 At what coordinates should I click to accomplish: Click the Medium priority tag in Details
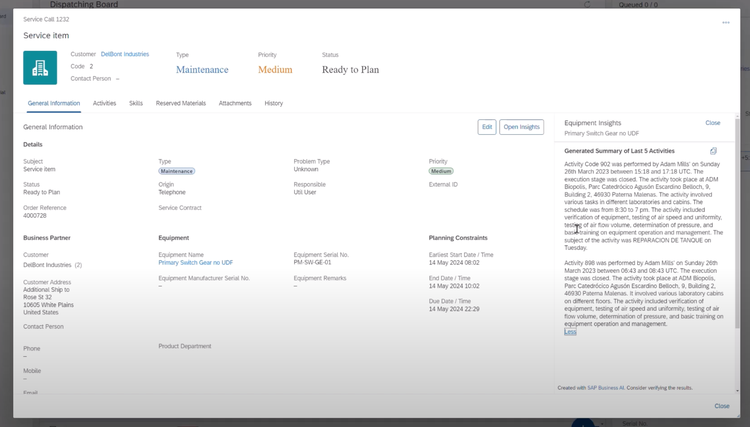(x=441, y=171)
